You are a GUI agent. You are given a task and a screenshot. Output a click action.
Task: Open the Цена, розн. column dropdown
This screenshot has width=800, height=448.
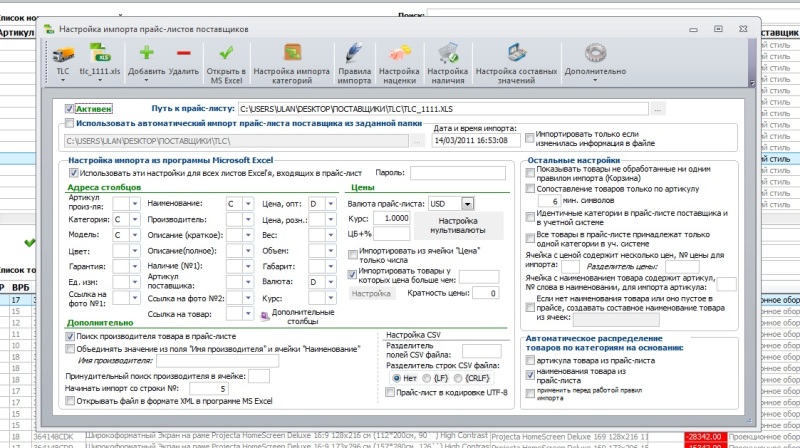pos(331,219)
